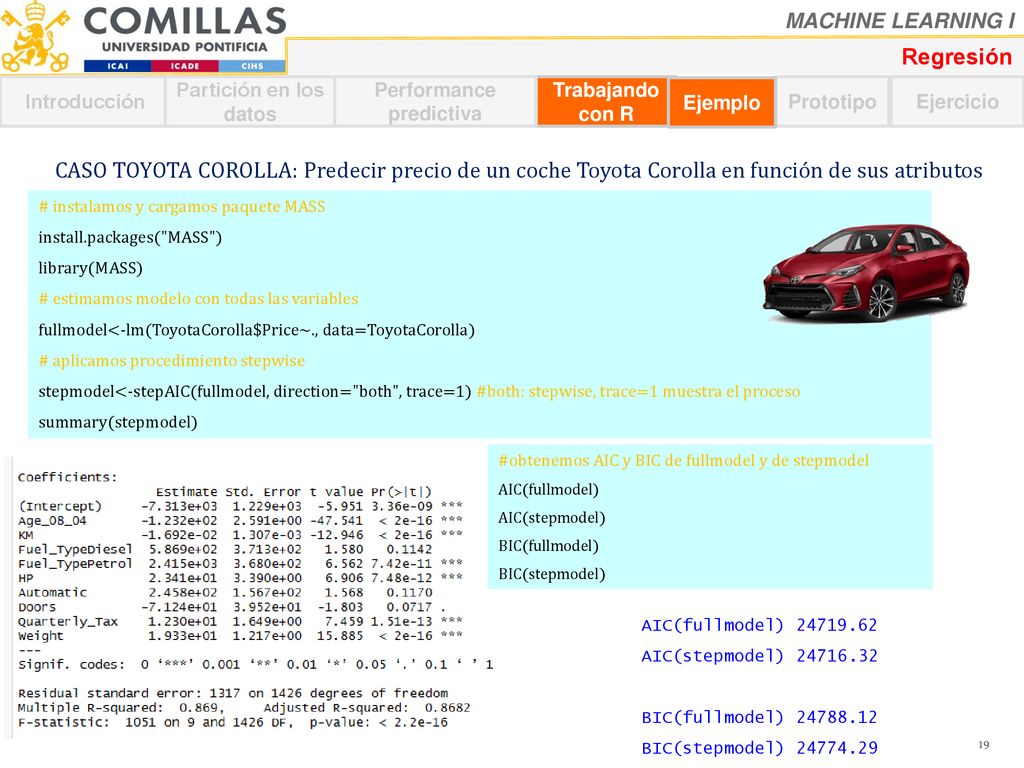Click the AIC(stepmodel) command in cyan box

click(552, 517)
